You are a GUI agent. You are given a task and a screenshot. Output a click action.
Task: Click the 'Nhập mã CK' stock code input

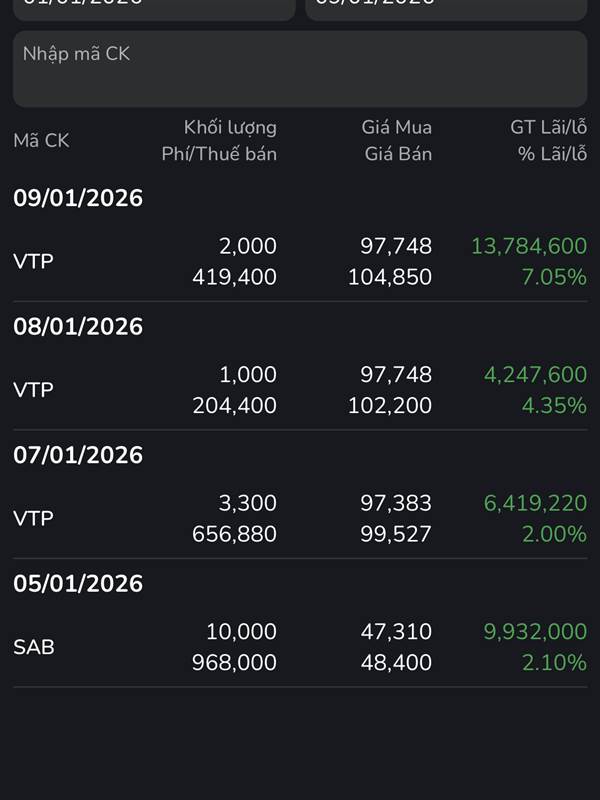(x=300, y=68)
